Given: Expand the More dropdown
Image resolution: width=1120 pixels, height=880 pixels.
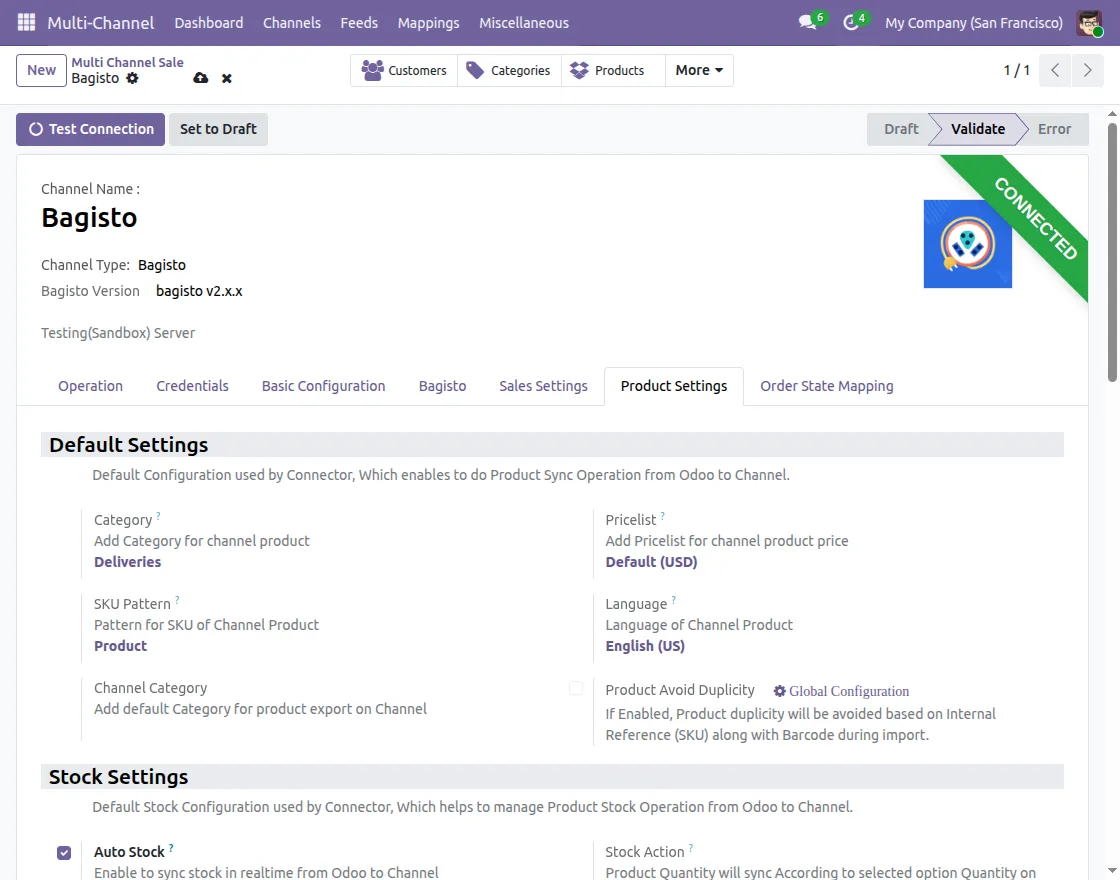Looking at the screenshot, I should click(x=699, y=71).
